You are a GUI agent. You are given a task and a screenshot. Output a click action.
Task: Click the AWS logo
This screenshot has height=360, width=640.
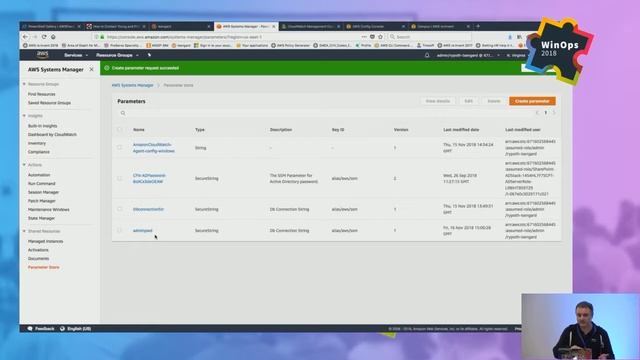point(42,55)
